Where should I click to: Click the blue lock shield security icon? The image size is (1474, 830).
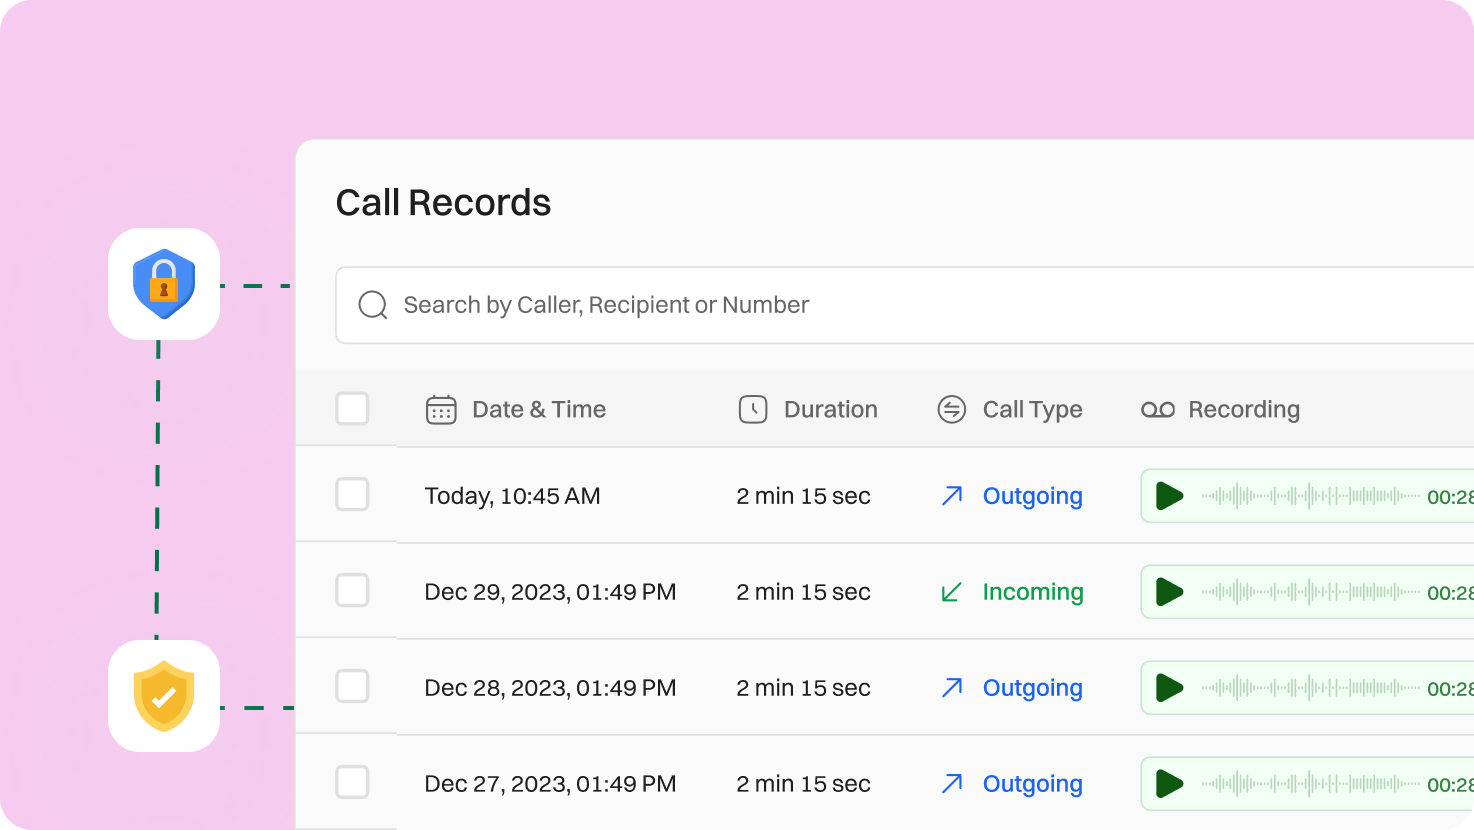tap(164, 283)
